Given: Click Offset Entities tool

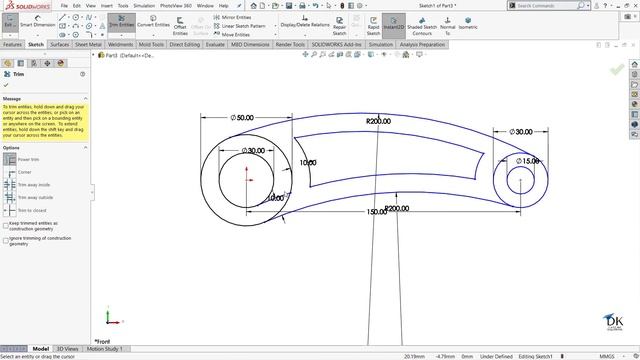Looking at the screenshot, I should click(x=180, y=26).
